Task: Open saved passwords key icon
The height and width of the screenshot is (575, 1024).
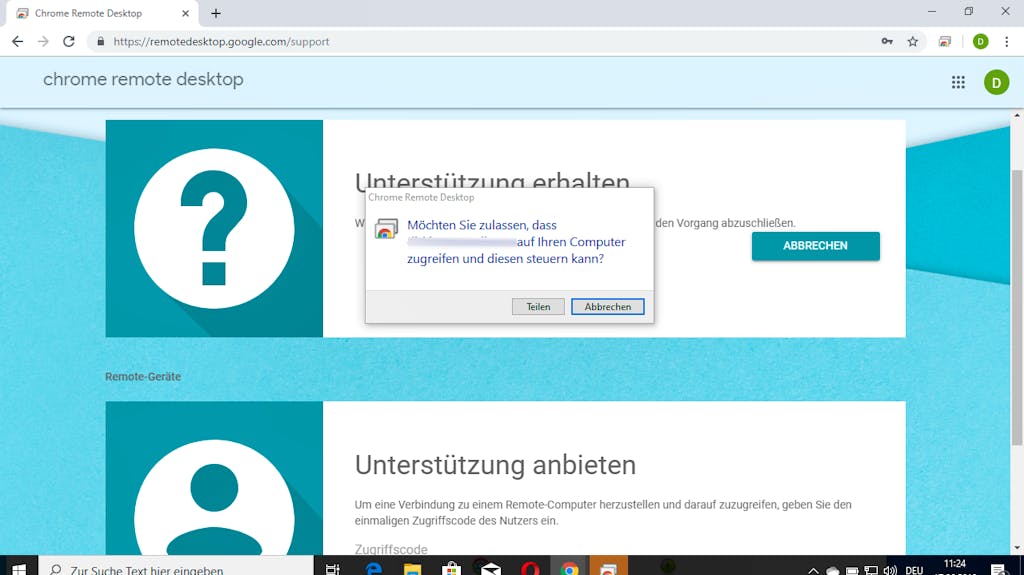Action: coord(887,41)
